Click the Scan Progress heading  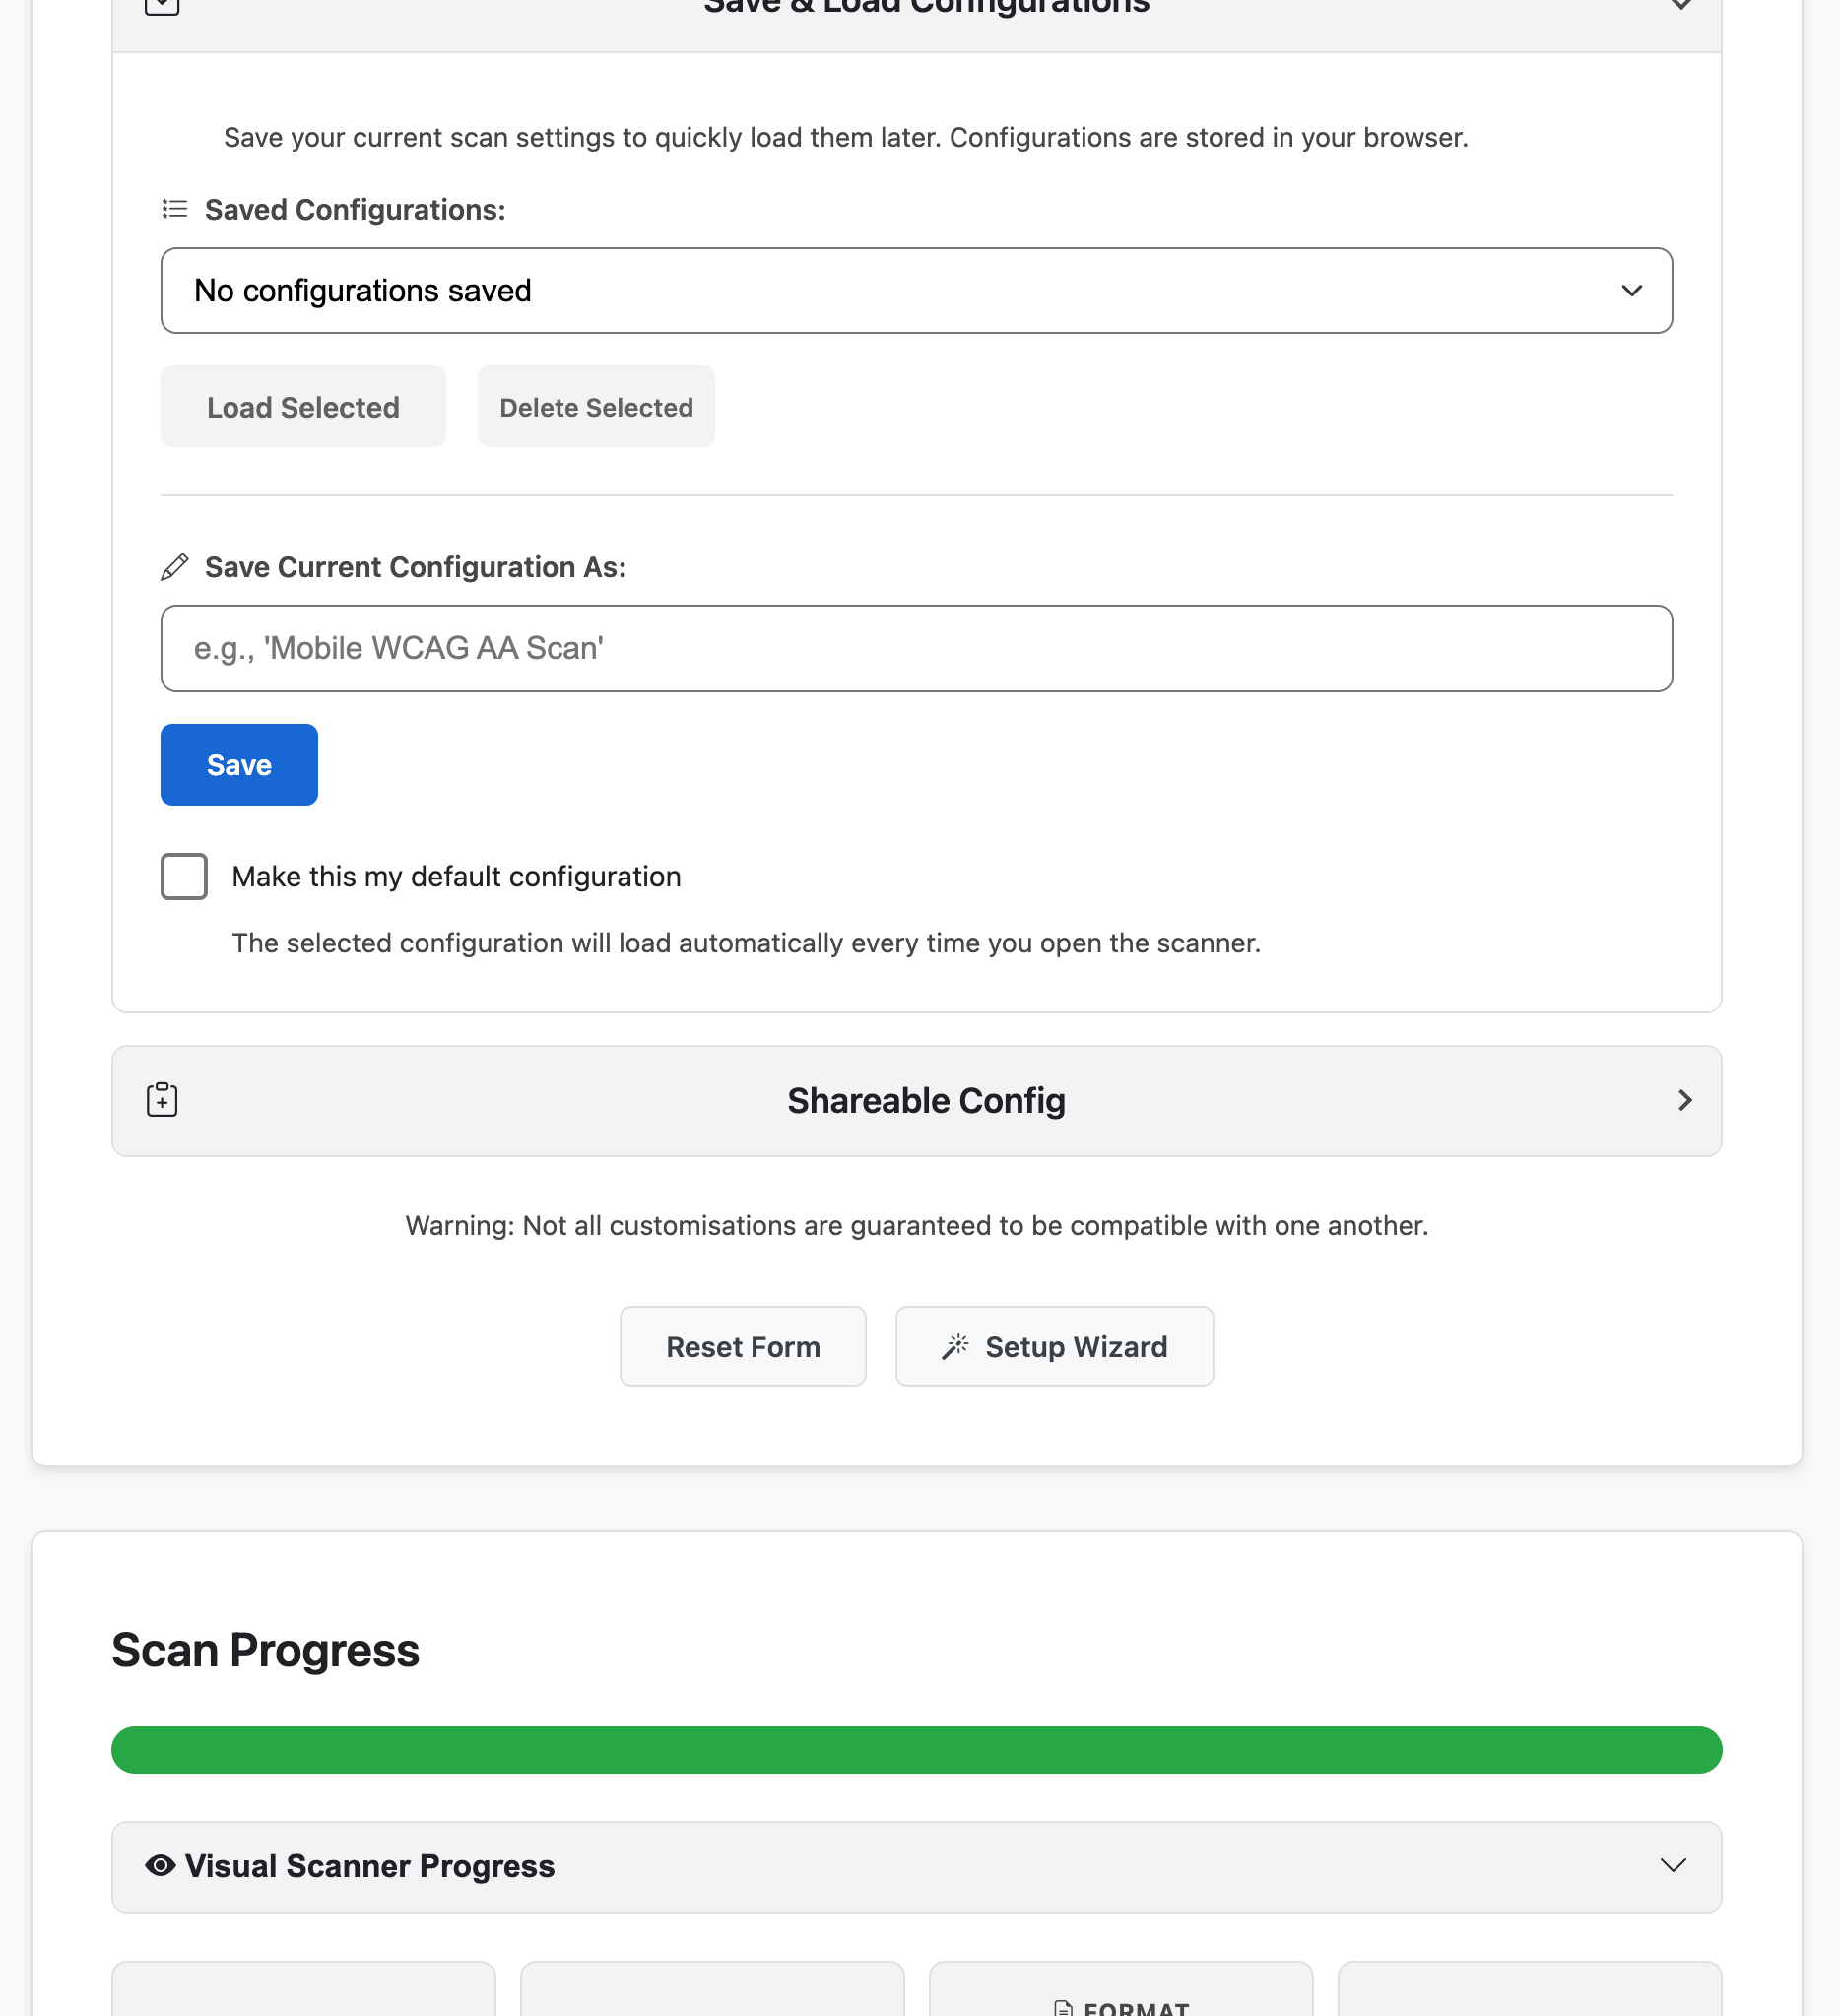coord(265,1650)
